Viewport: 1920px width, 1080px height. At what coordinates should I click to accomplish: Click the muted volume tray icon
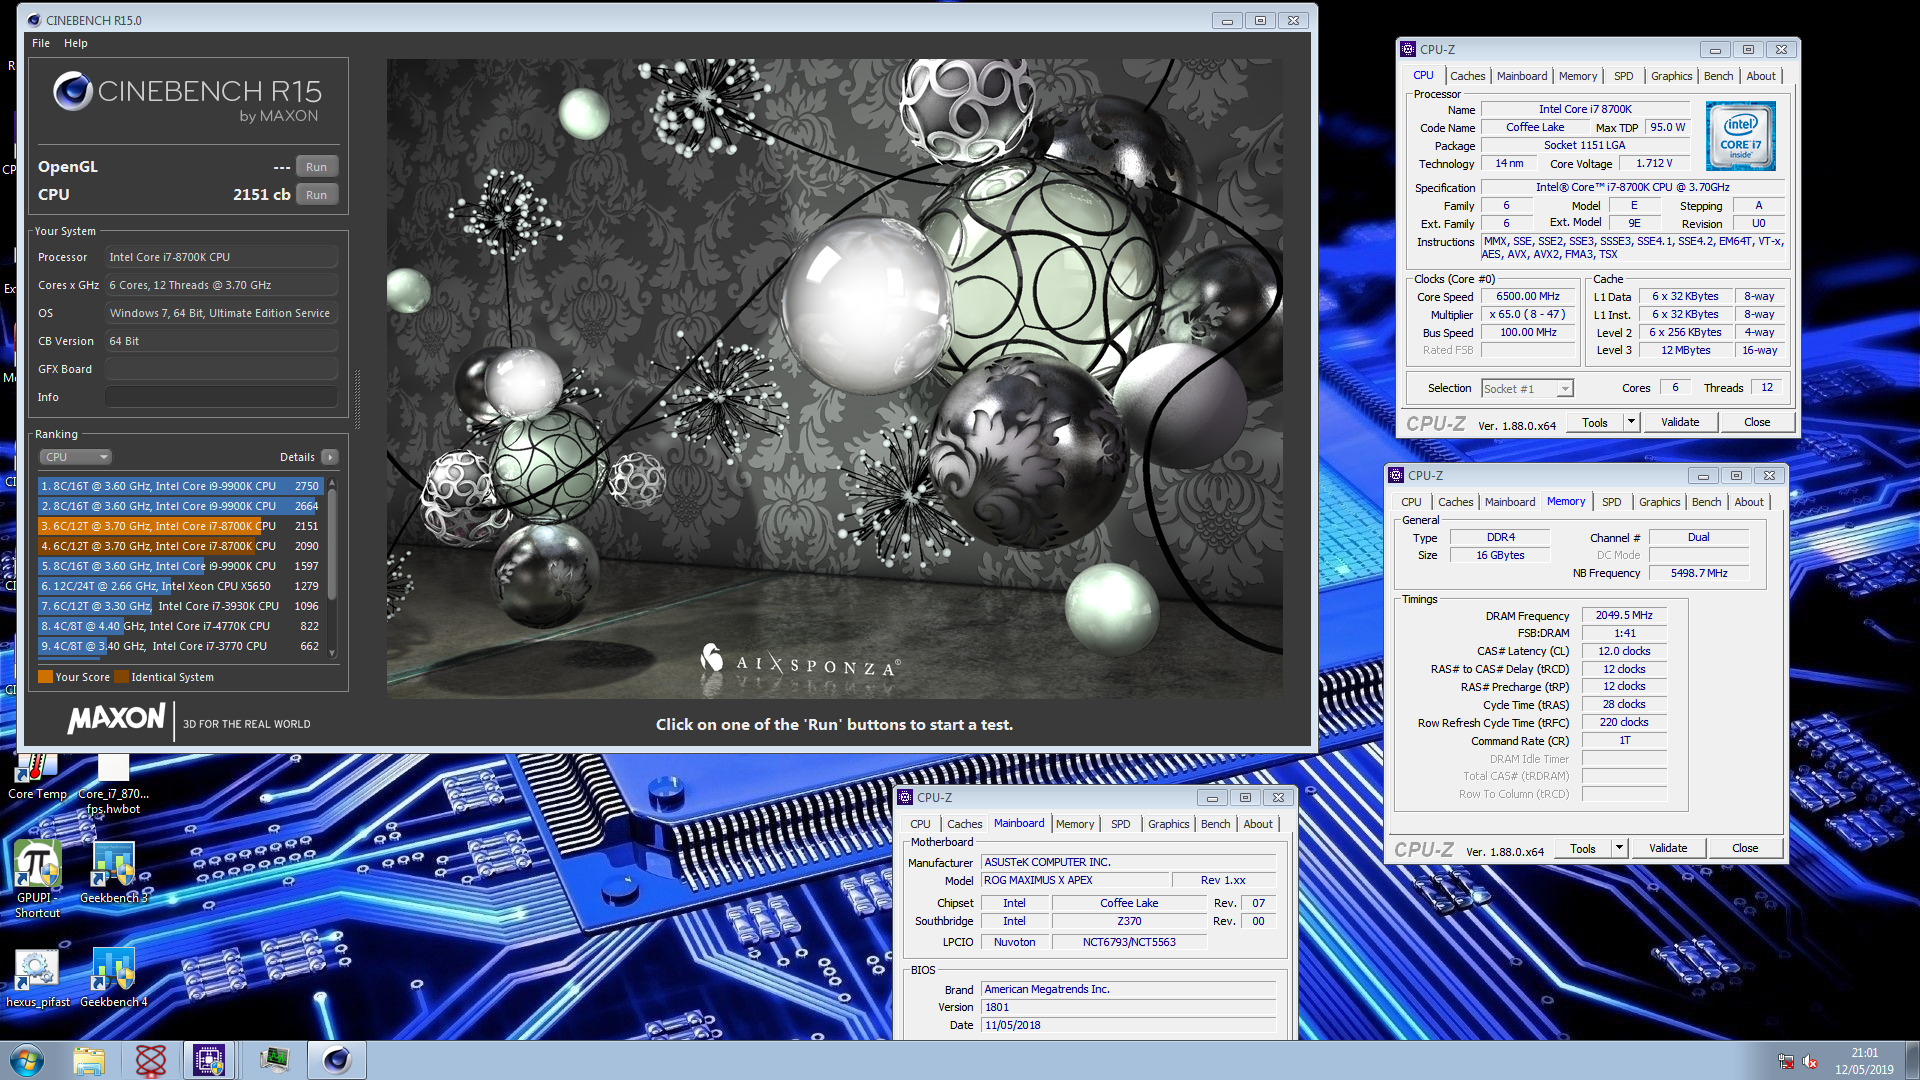click(1809, 1061)
